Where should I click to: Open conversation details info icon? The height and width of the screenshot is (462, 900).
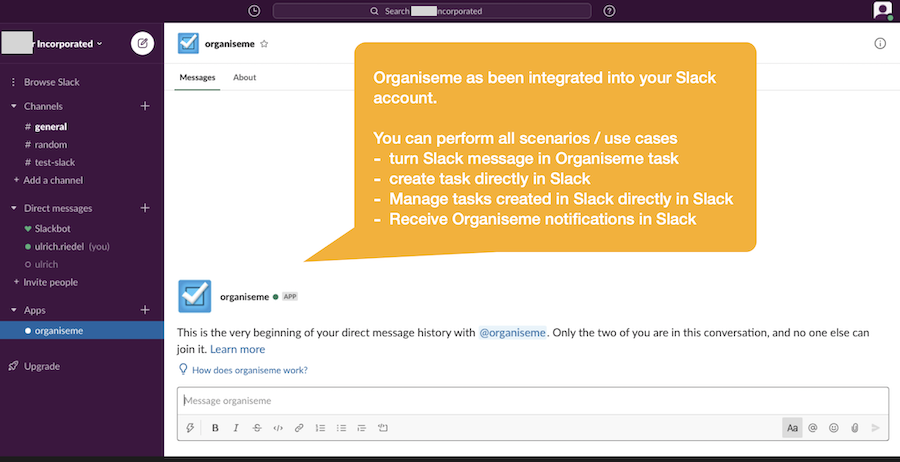(x=880, y=44)
